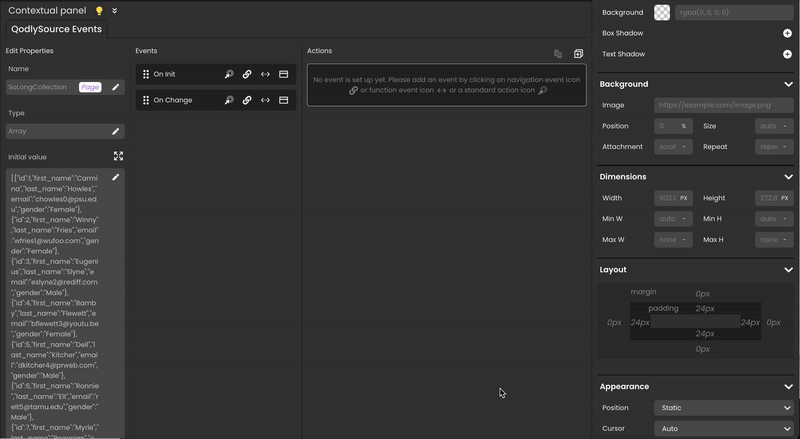The image size is (800, 439).
Task: Collapse the Background section
Action: coord(787,84)
